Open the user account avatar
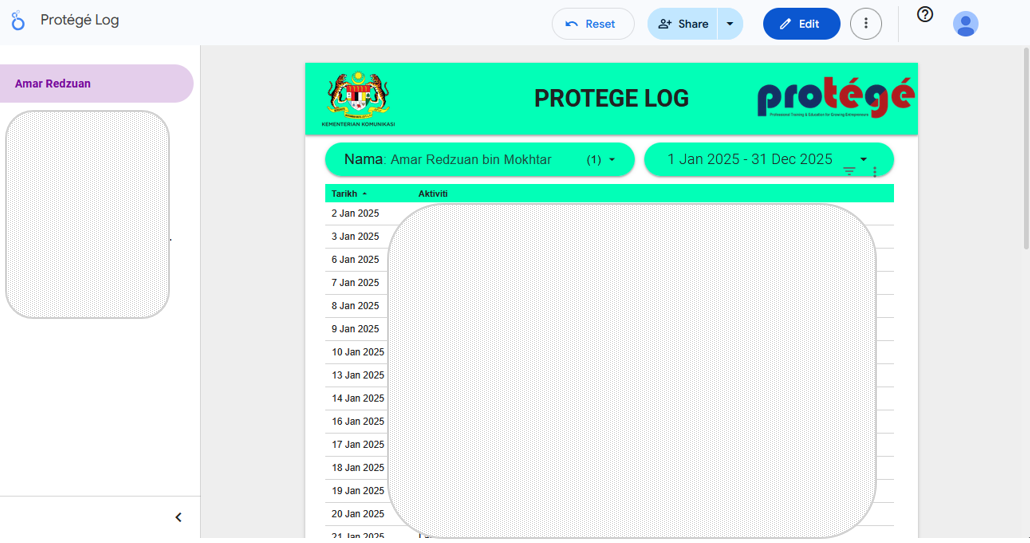 coord(966,24)
